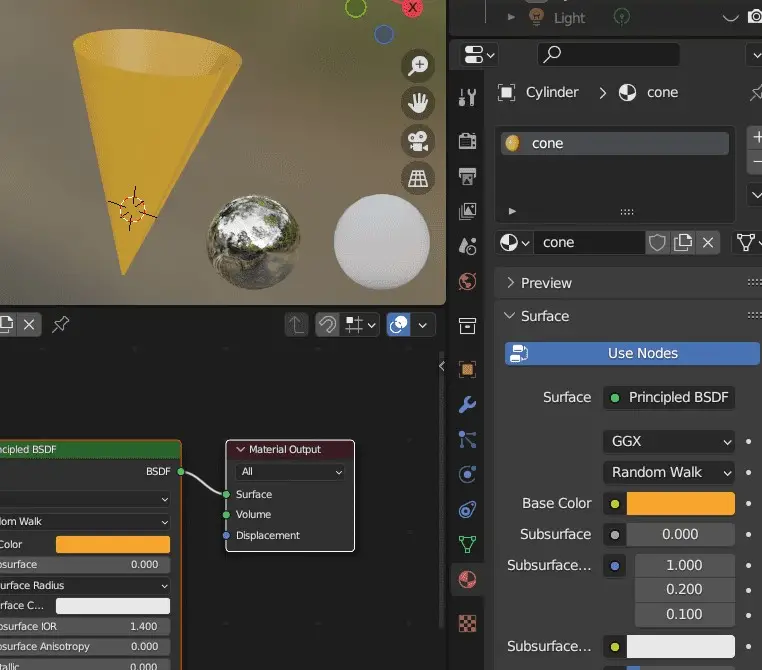Image resolution: width=762 pixels, height=670 pixels.
Task: Open the Object Constraints tab icon
Action: click(467, 509)
